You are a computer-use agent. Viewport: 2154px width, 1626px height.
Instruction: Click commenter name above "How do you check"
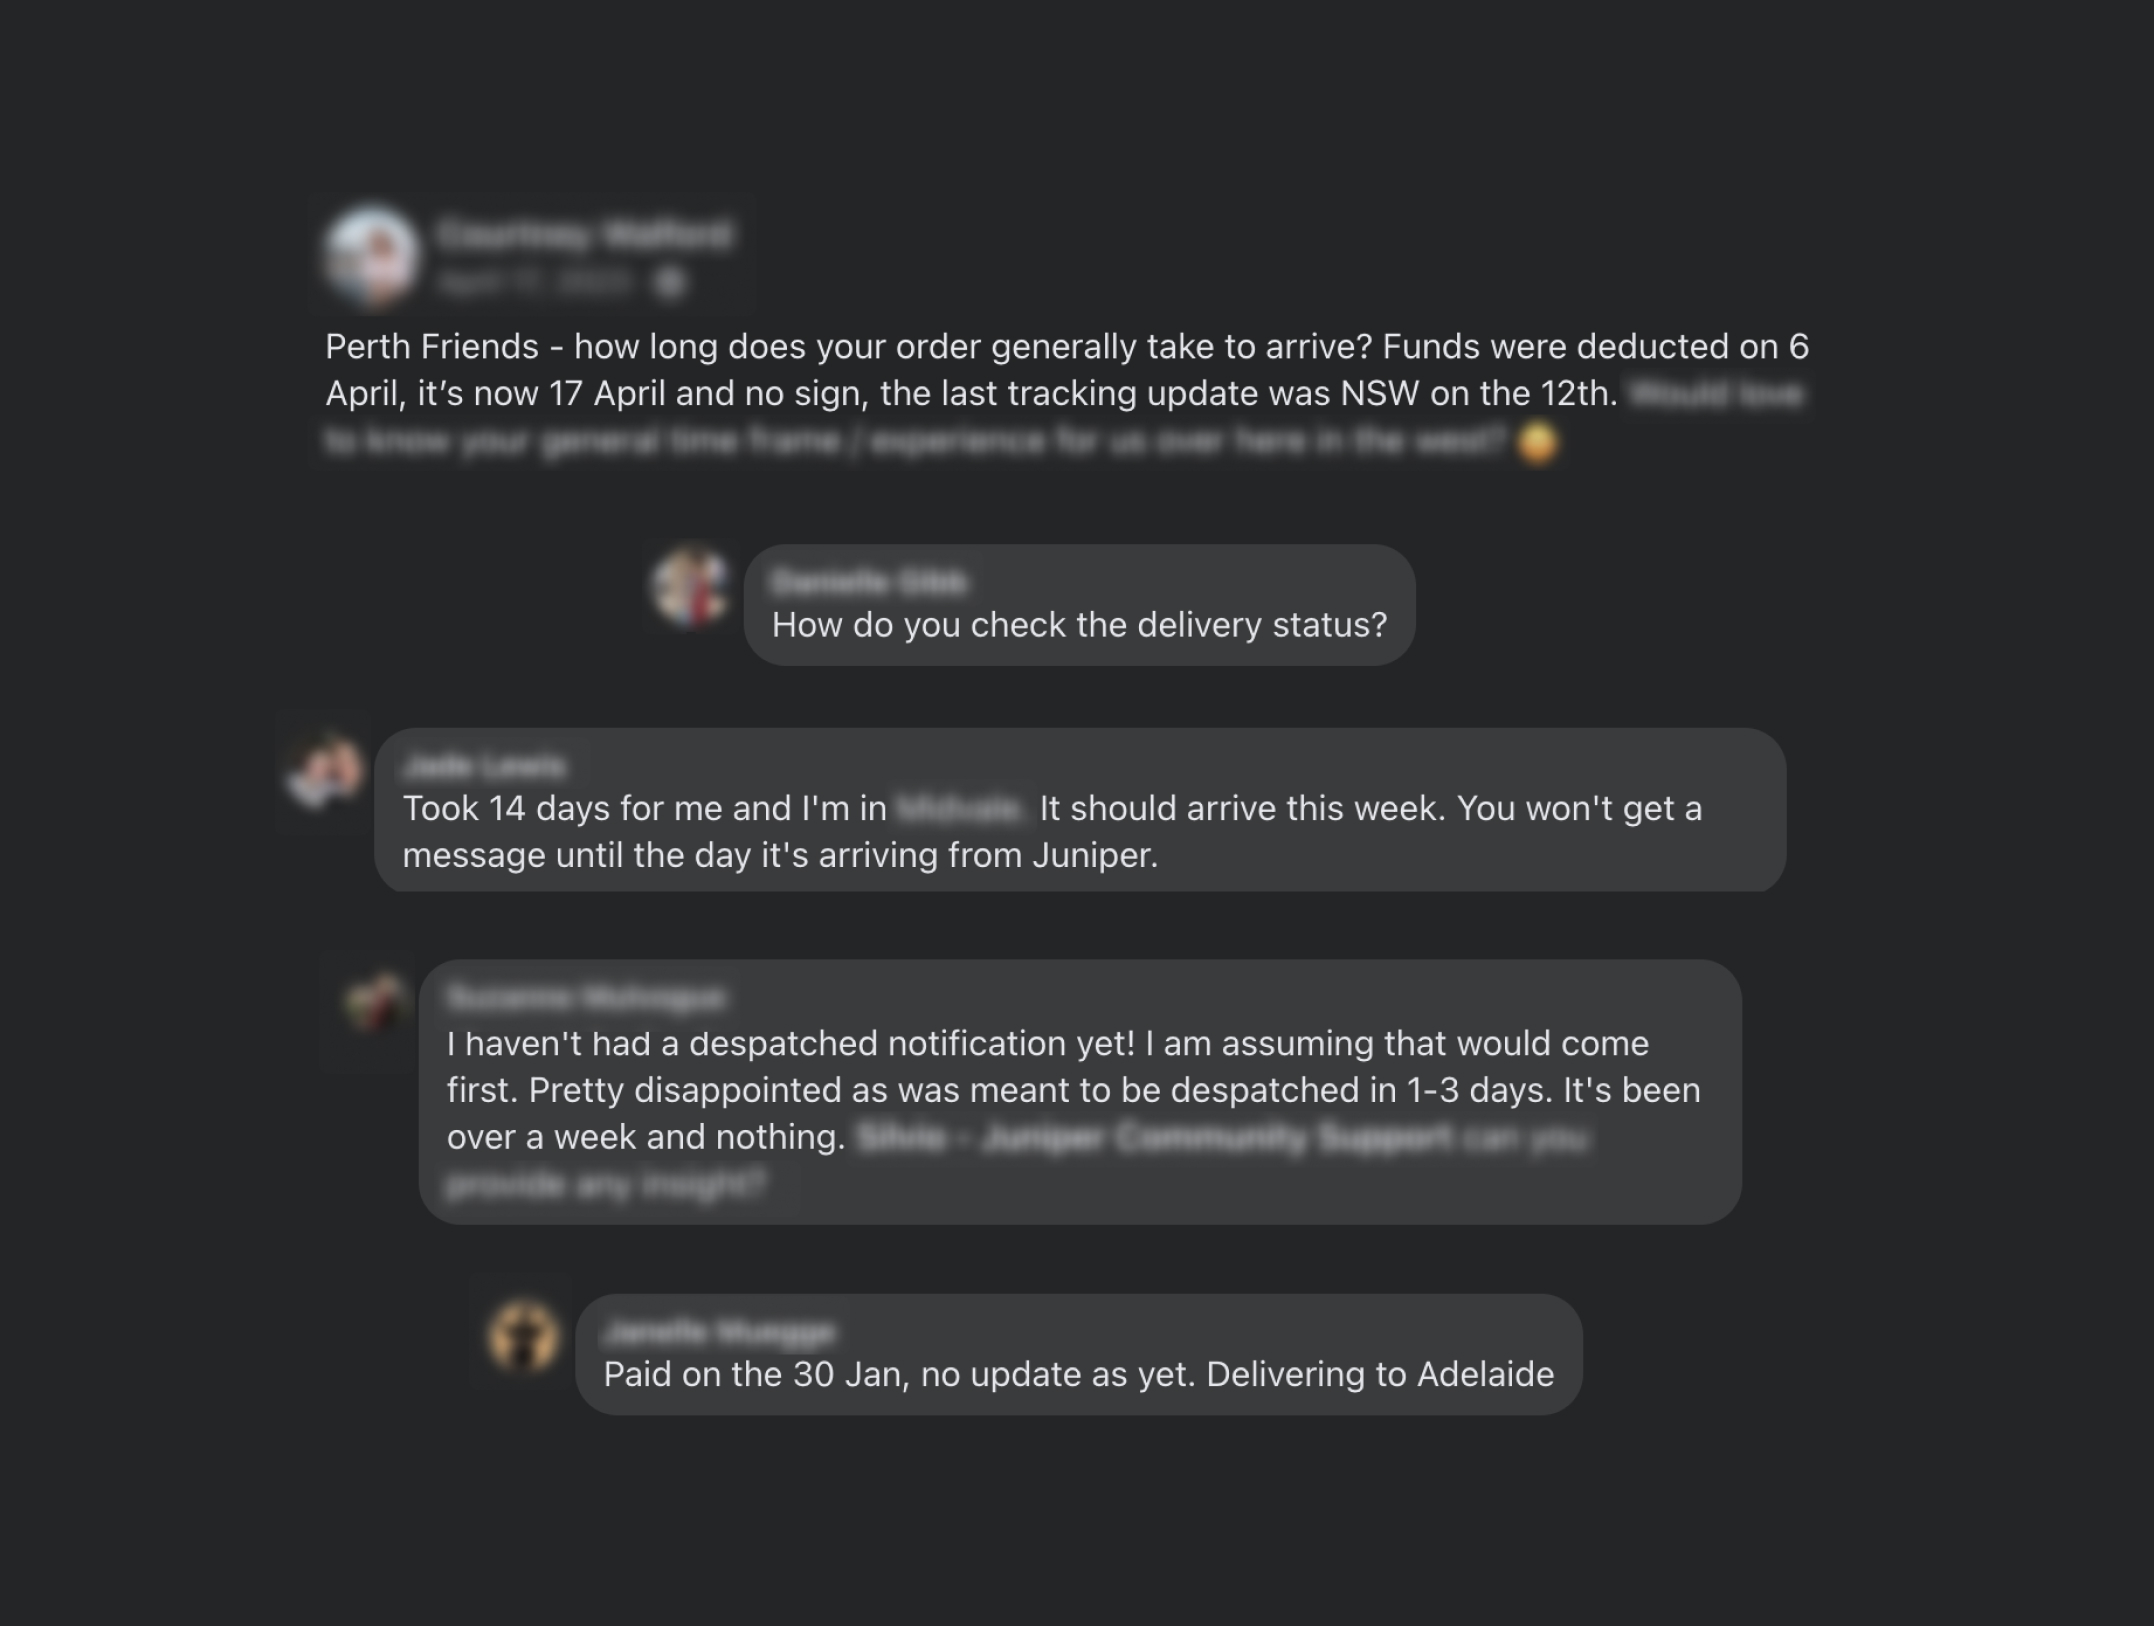coord(869,581)
